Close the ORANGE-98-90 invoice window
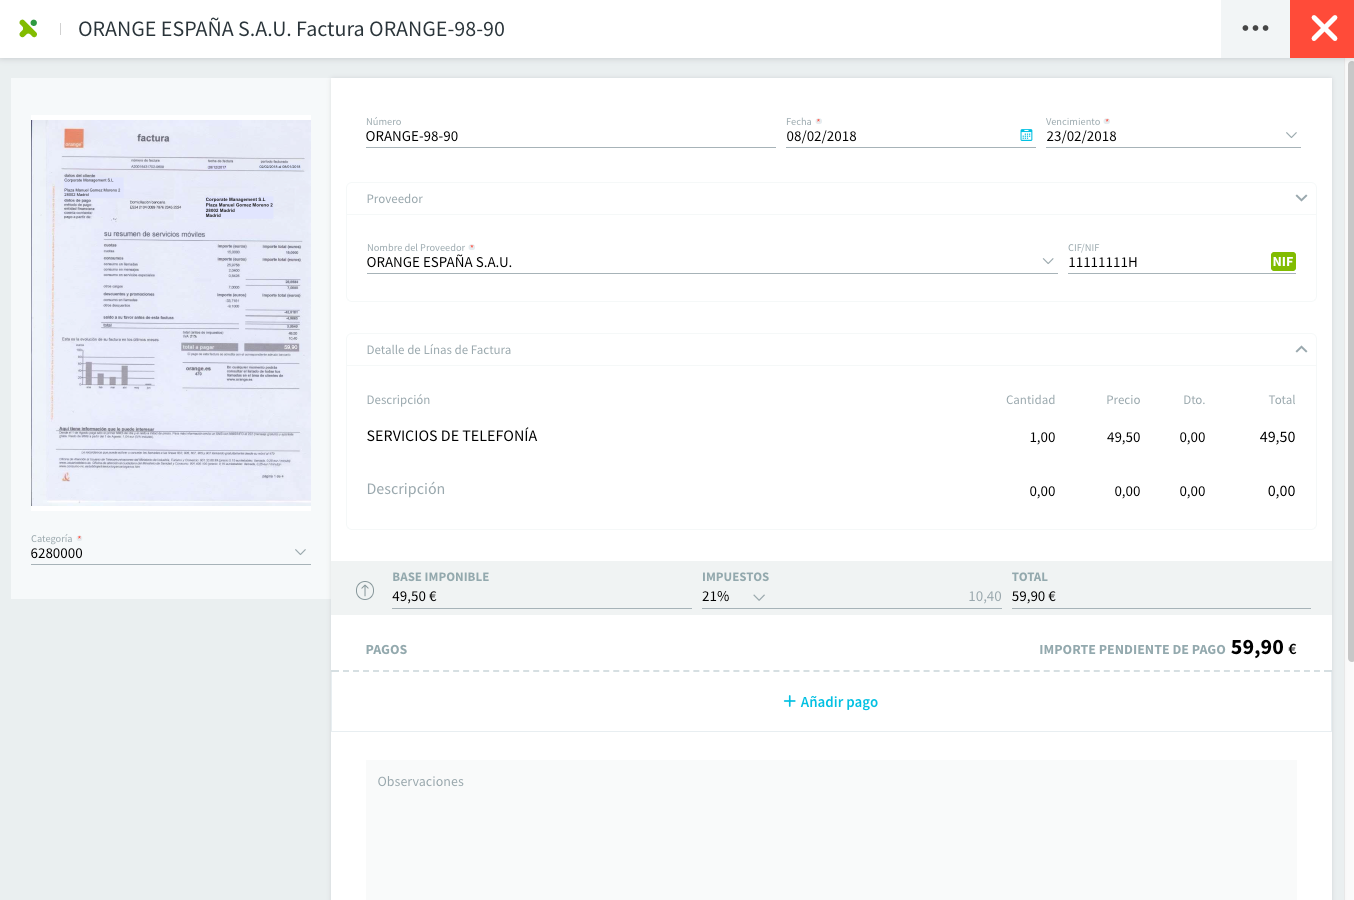 [1322, 28]
